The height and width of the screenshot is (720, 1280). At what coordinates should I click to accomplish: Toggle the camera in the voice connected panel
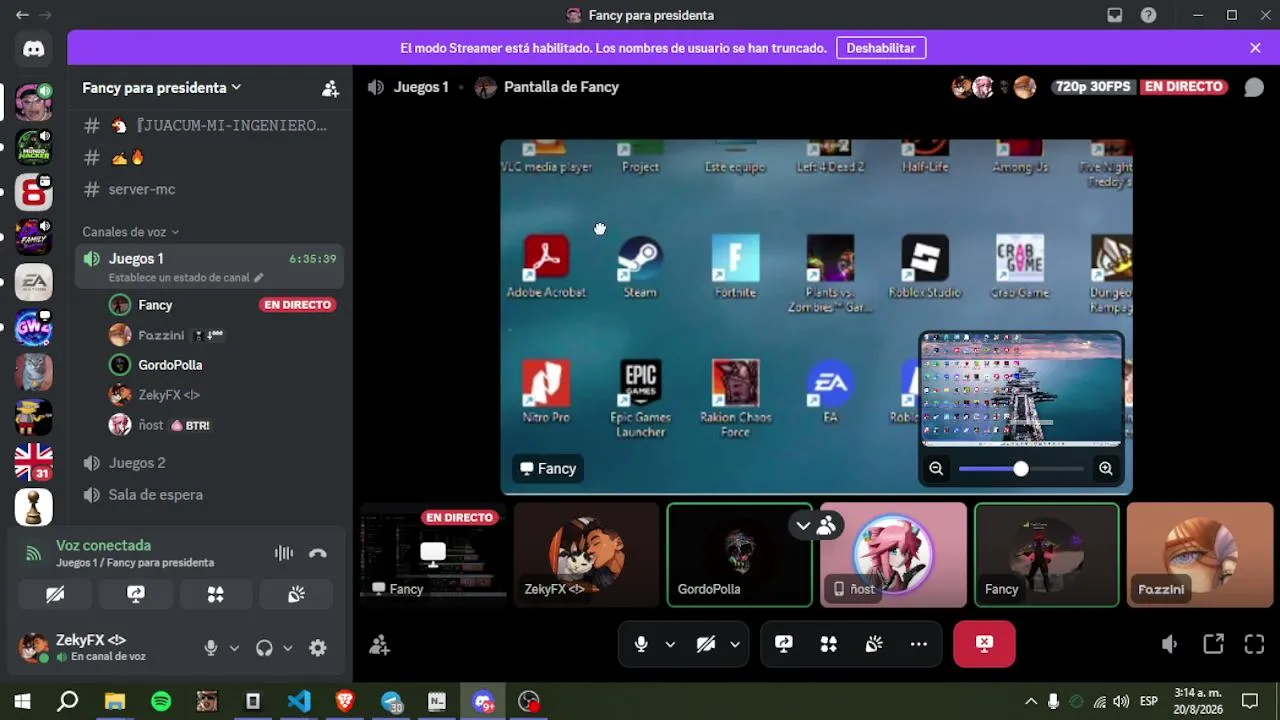click(55, 594)
